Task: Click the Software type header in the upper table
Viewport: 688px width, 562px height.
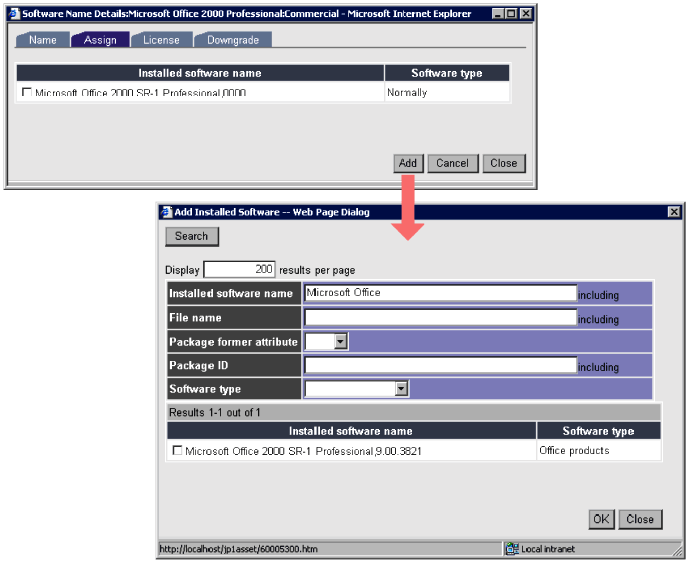Action: click(x=447, y=73)
